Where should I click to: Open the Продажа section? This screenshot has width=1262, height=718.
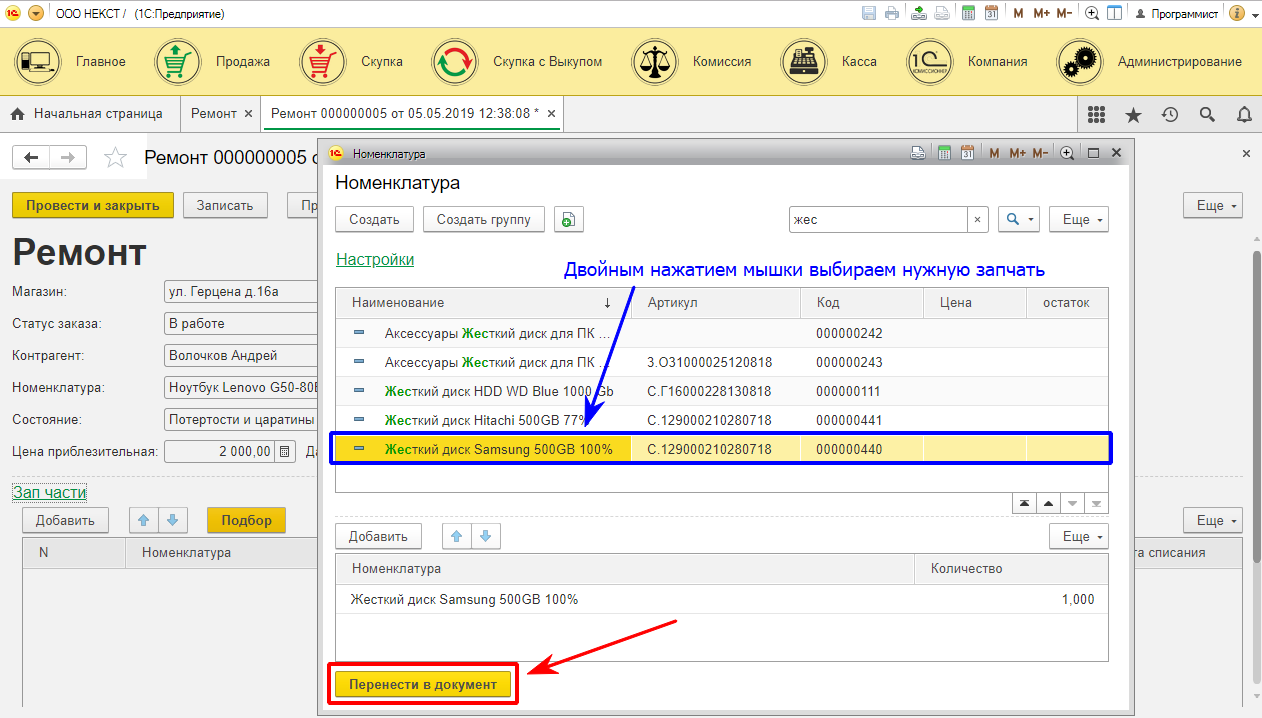[213, 62]
